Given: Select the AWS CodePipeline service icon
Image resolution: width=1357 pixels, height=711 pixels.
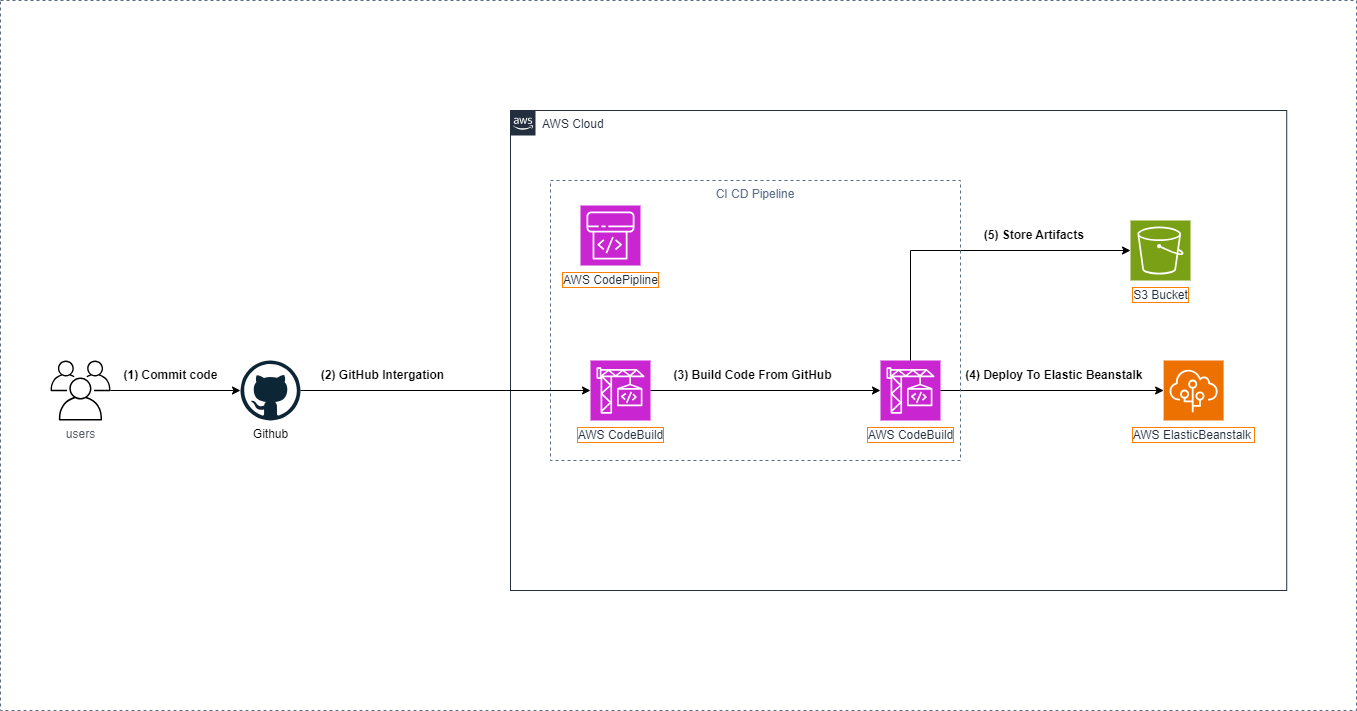Looking at the screenshot, I should (x=610, y=236).
